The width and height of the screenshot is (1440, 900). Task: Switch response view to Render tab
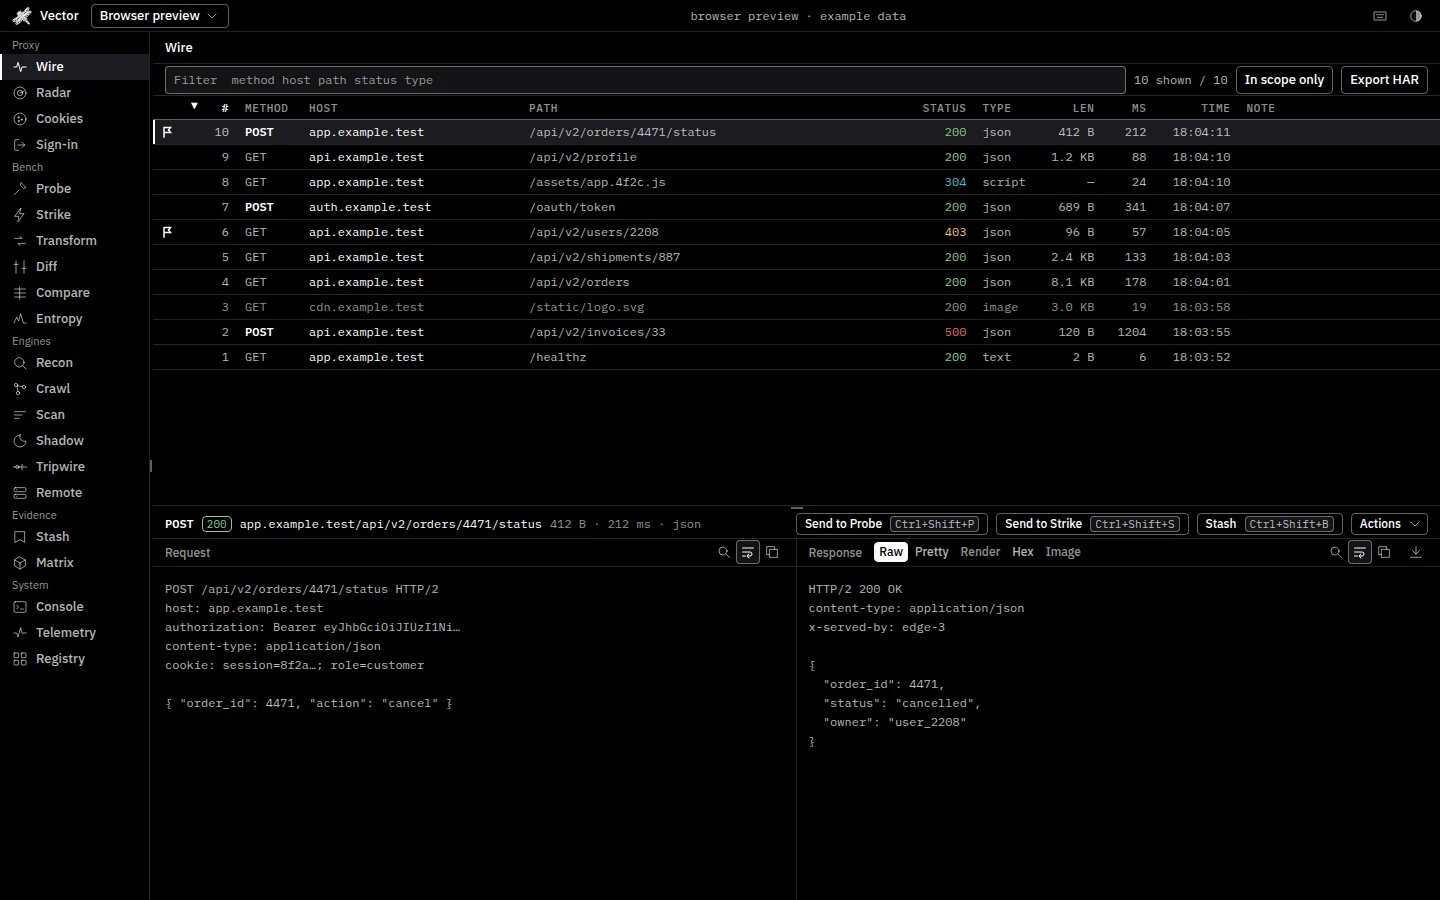point(980,552)
